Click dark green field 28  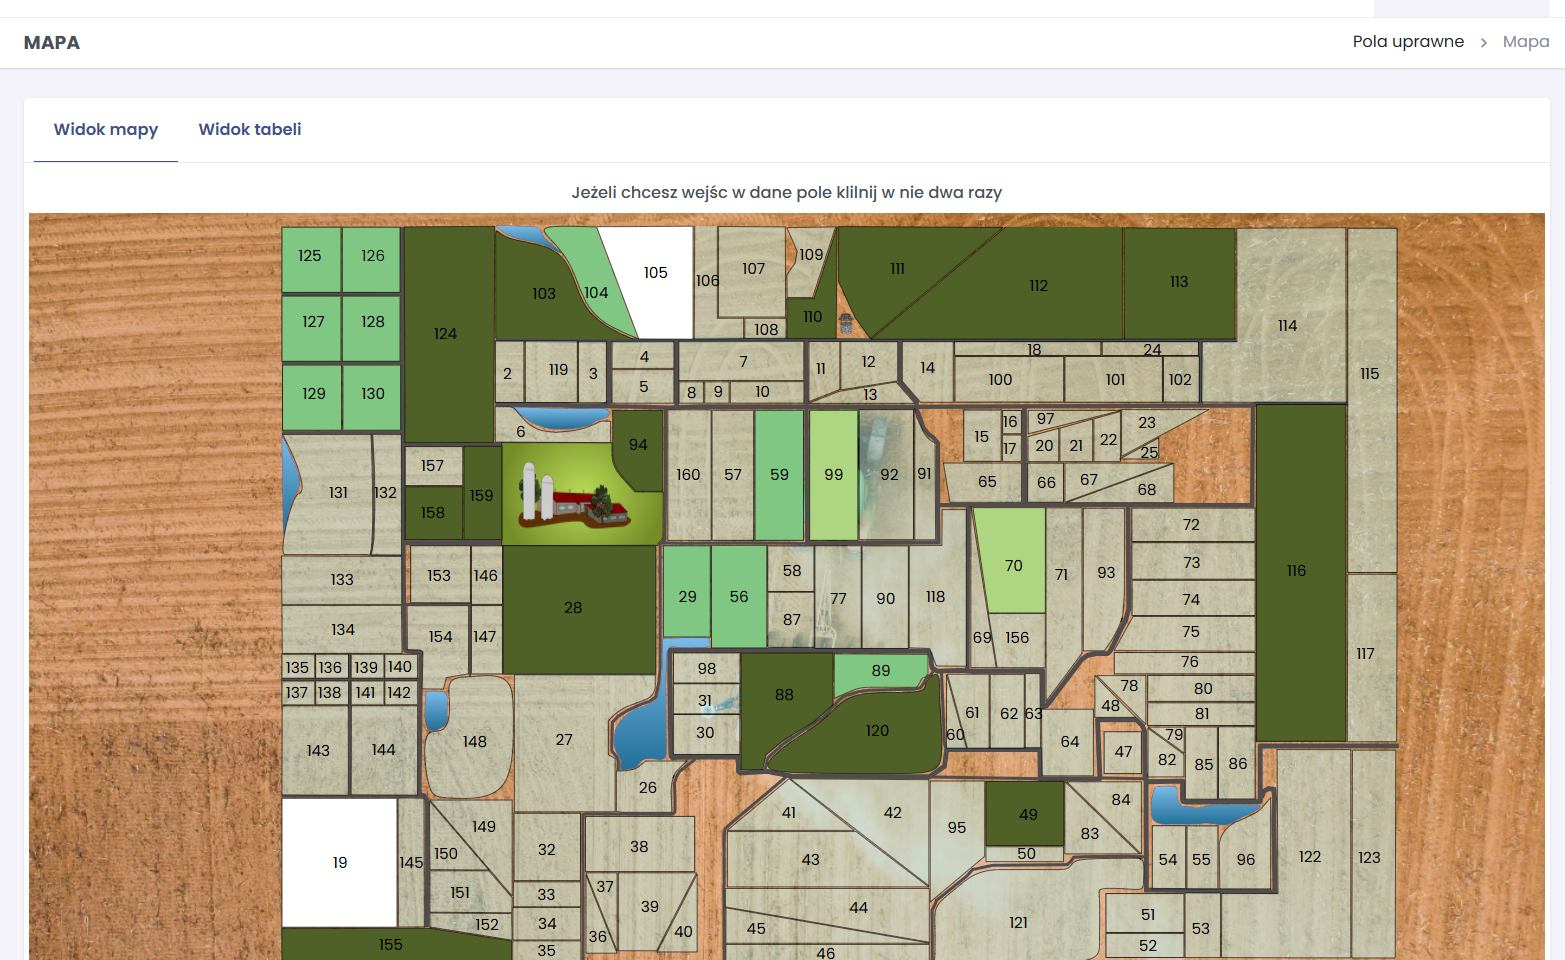pyautogui.click(x=574, y=608)
